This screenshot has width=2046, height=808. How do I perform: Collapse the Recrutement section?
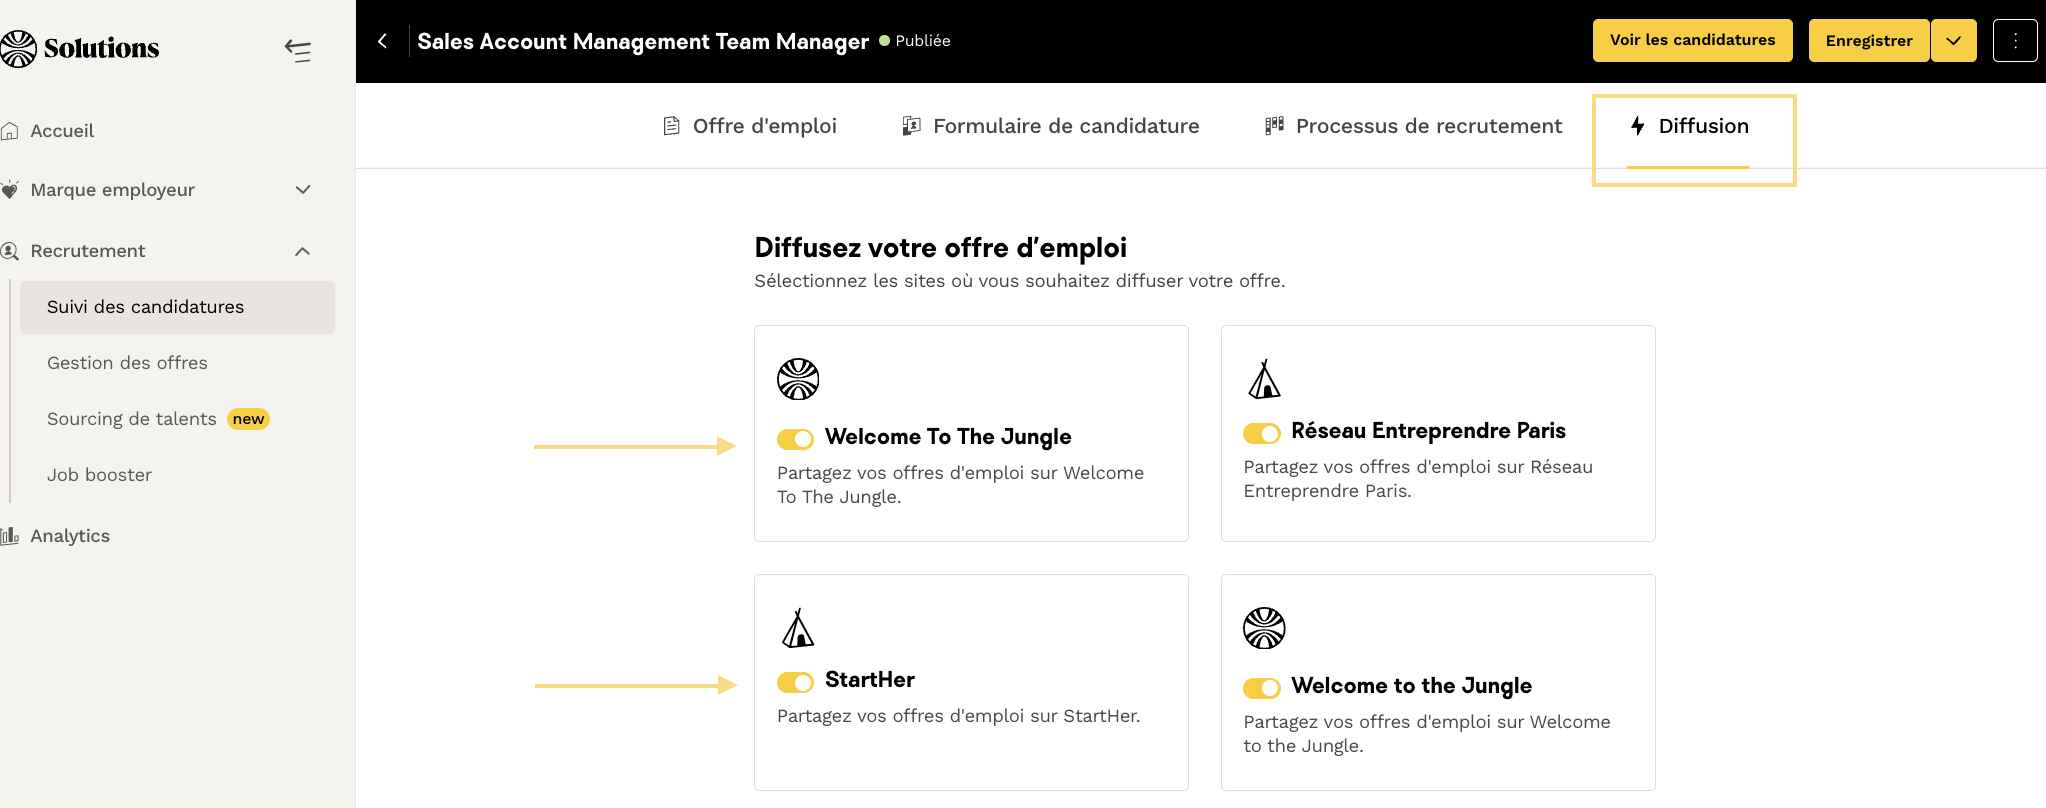click(x=303, y=251)
